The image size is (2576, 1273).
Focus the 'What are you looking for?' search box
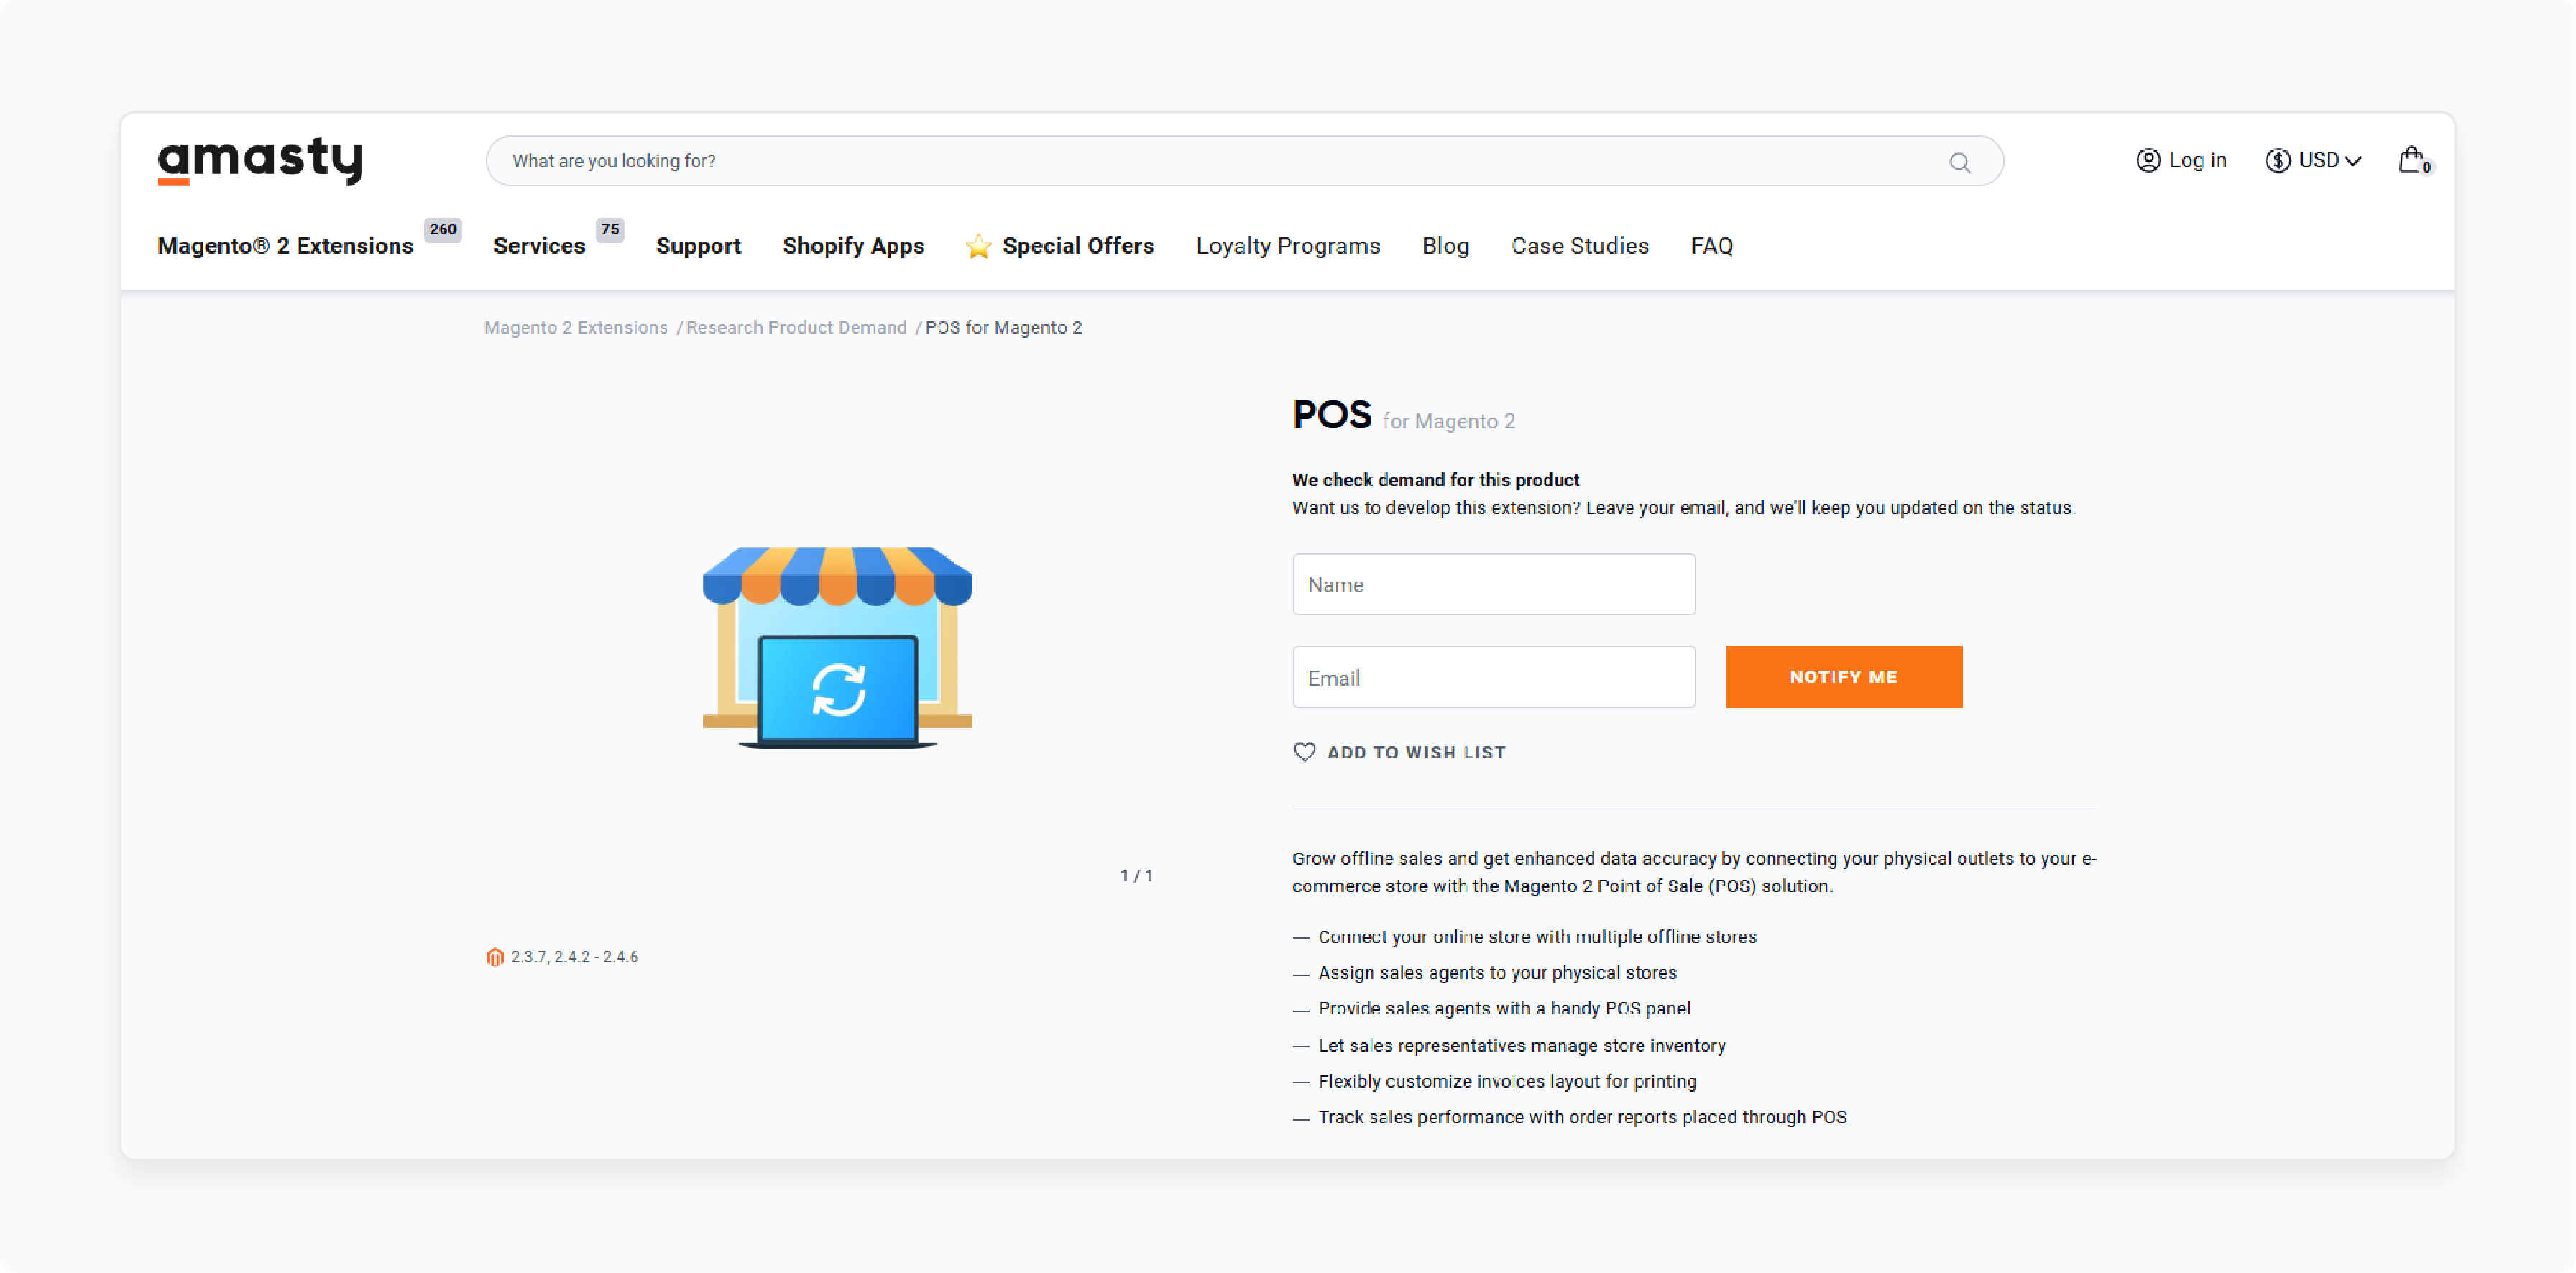tap(1244, 161)
